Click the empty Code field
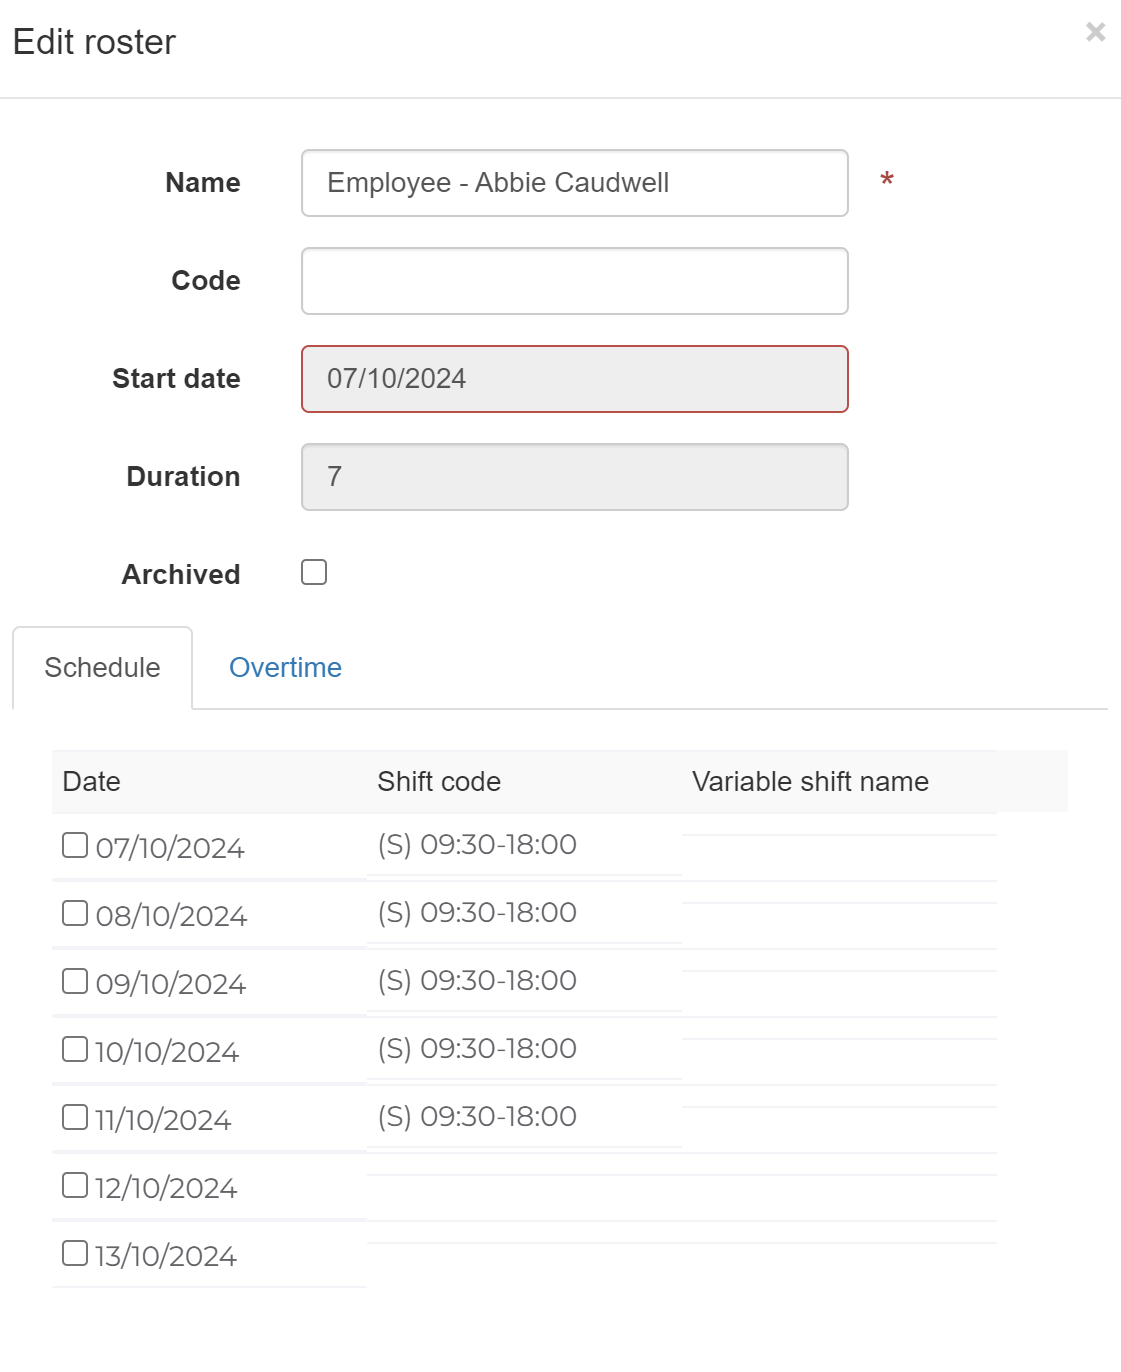The width and height of the screenshot is (1121, 1372). 574,281
